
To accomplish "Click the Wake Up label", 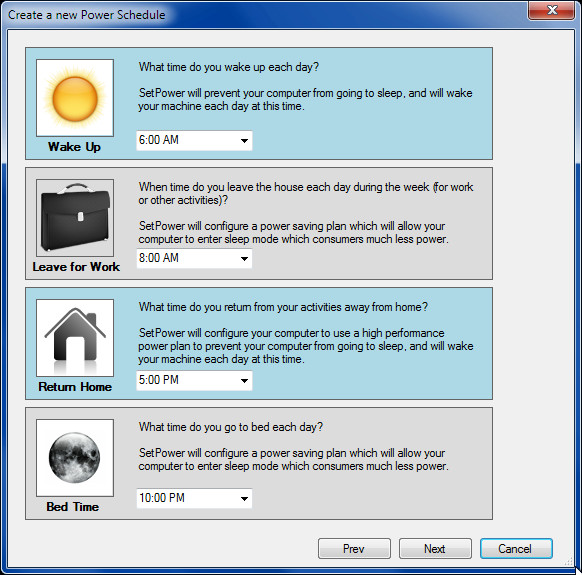I will tap(74, 147).
